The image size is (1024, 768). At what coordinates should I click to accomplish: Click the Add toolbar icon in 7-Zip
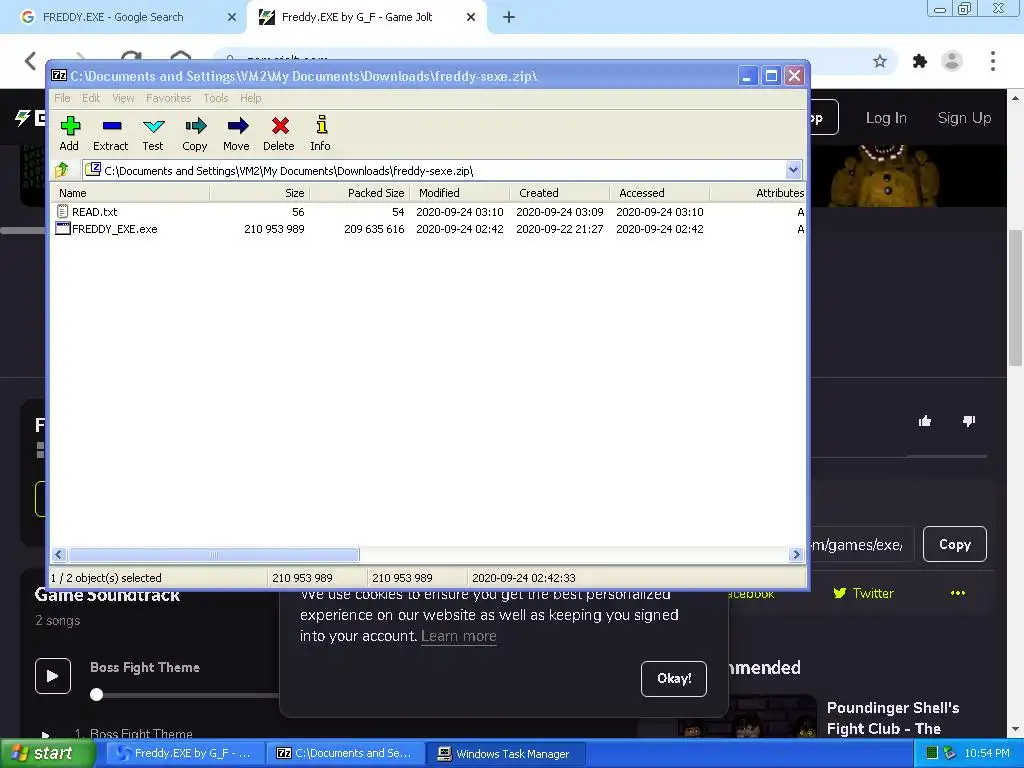[69, 126]
